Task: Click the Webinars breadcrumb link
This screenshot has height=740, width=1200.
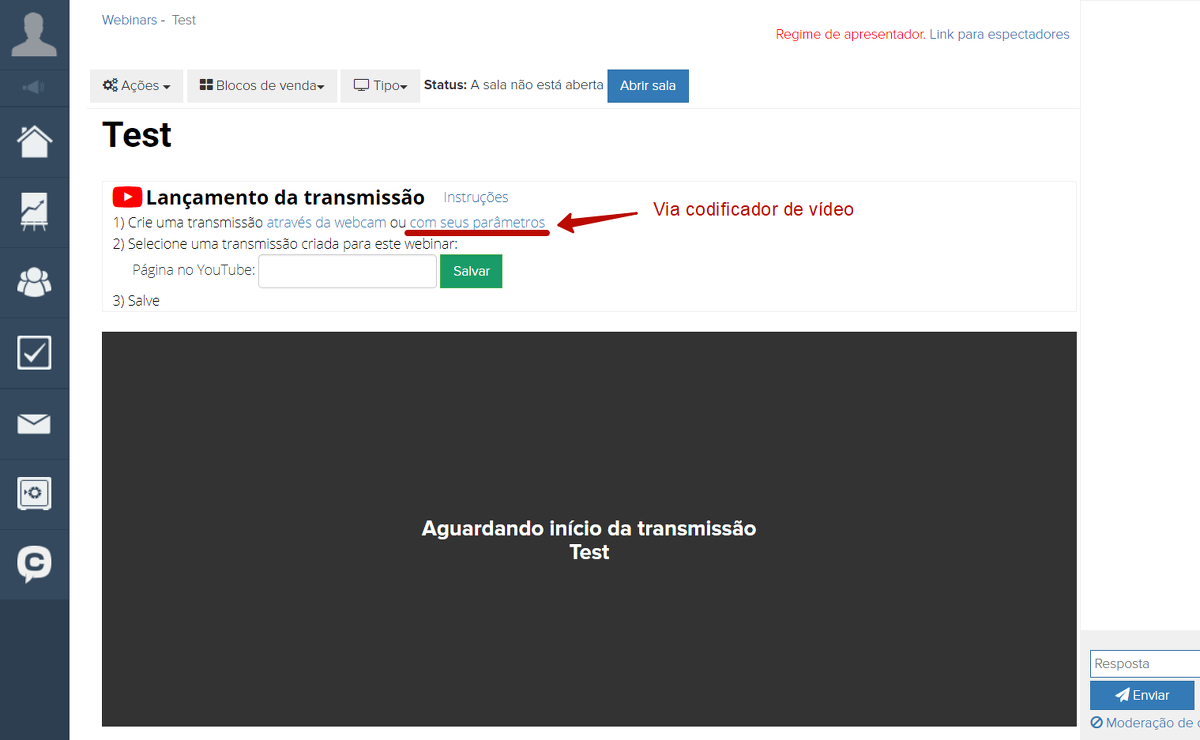Action: 129,20
